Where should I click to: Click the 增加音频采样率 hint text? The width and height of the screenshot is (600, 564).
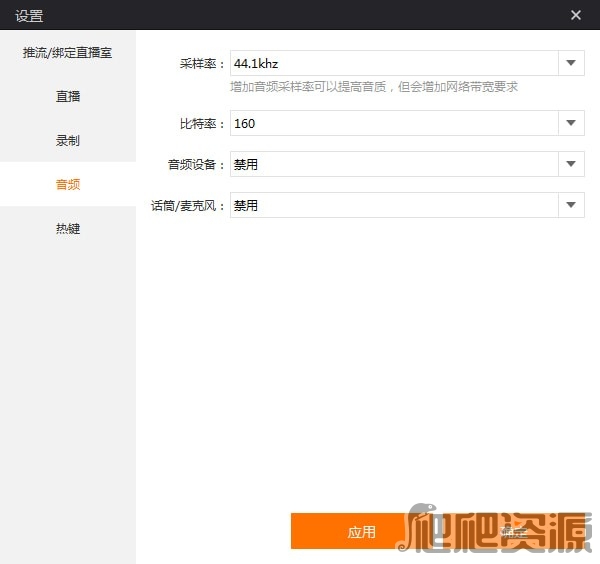374,87
